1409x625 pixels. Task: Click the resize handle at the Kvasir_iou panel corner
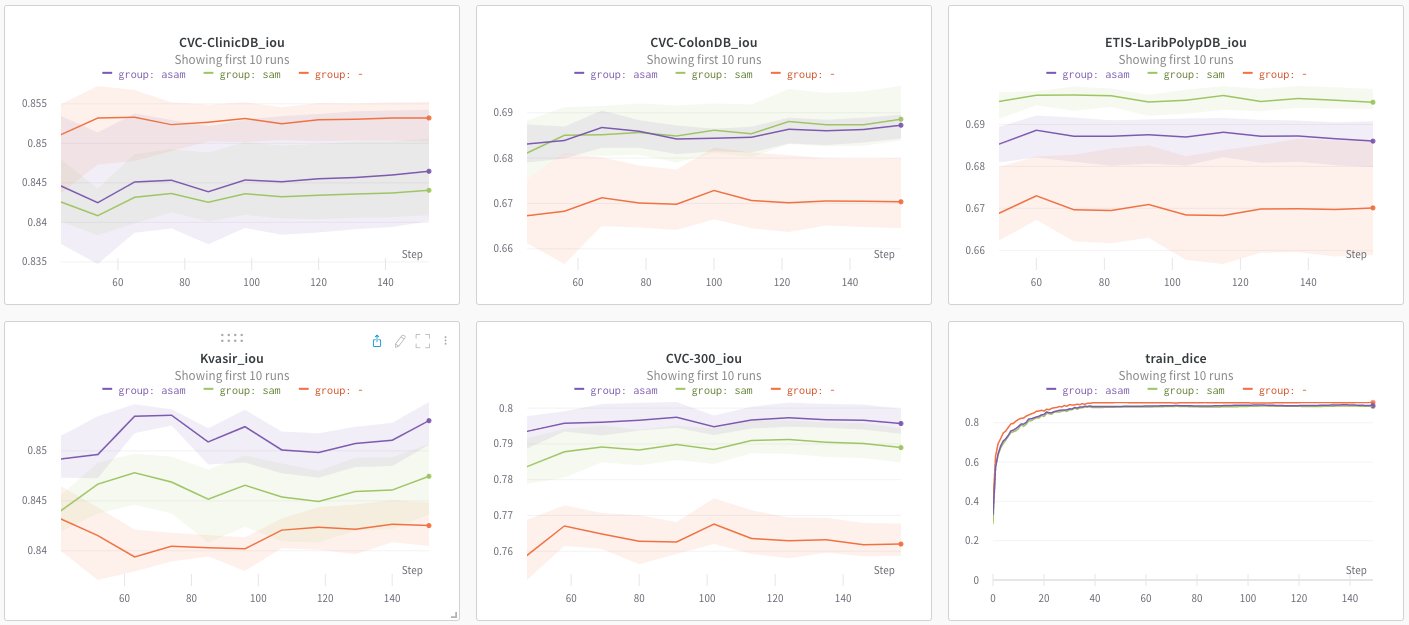point(454,615)
